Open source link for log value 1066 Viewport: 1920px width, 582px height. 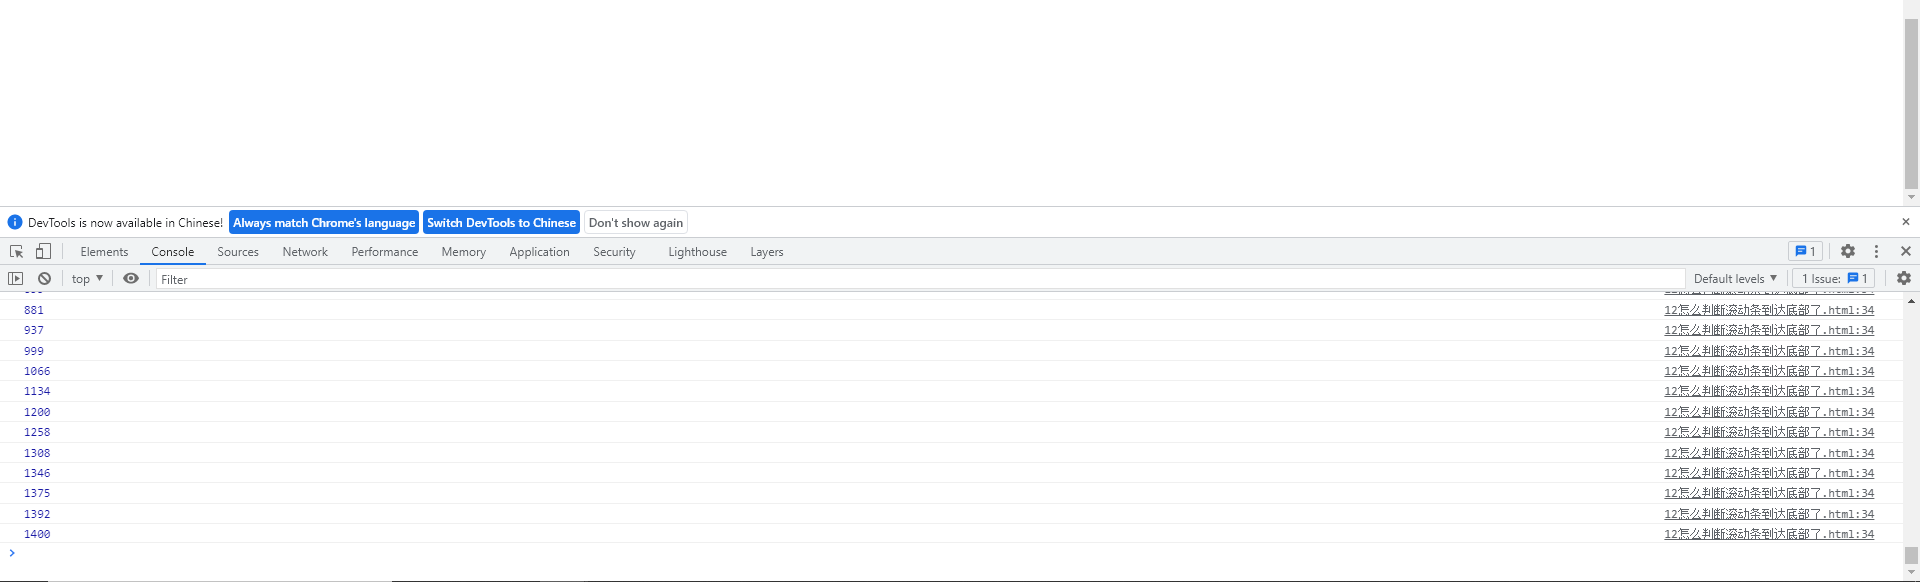coord(1769,371)
